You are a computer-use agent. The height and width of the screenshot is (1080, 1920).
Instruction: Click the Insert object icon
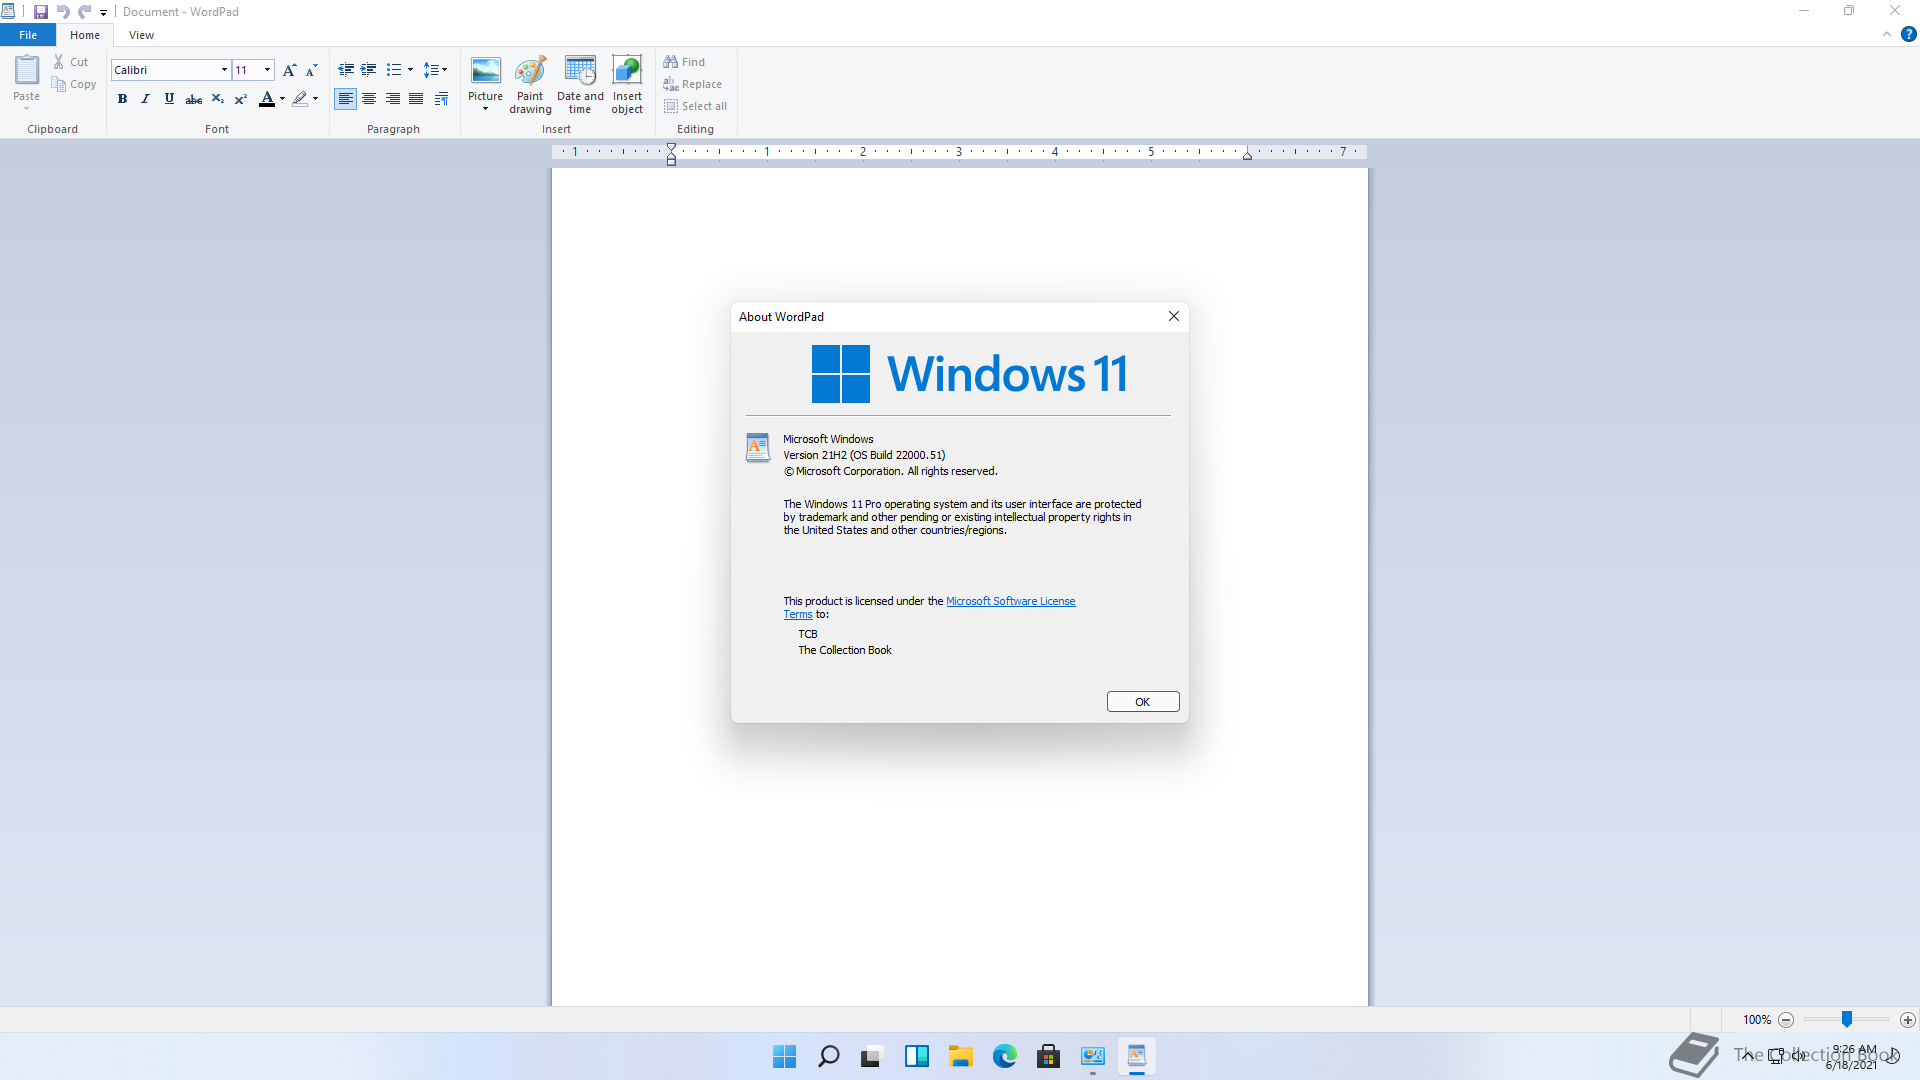click(627, 70)
